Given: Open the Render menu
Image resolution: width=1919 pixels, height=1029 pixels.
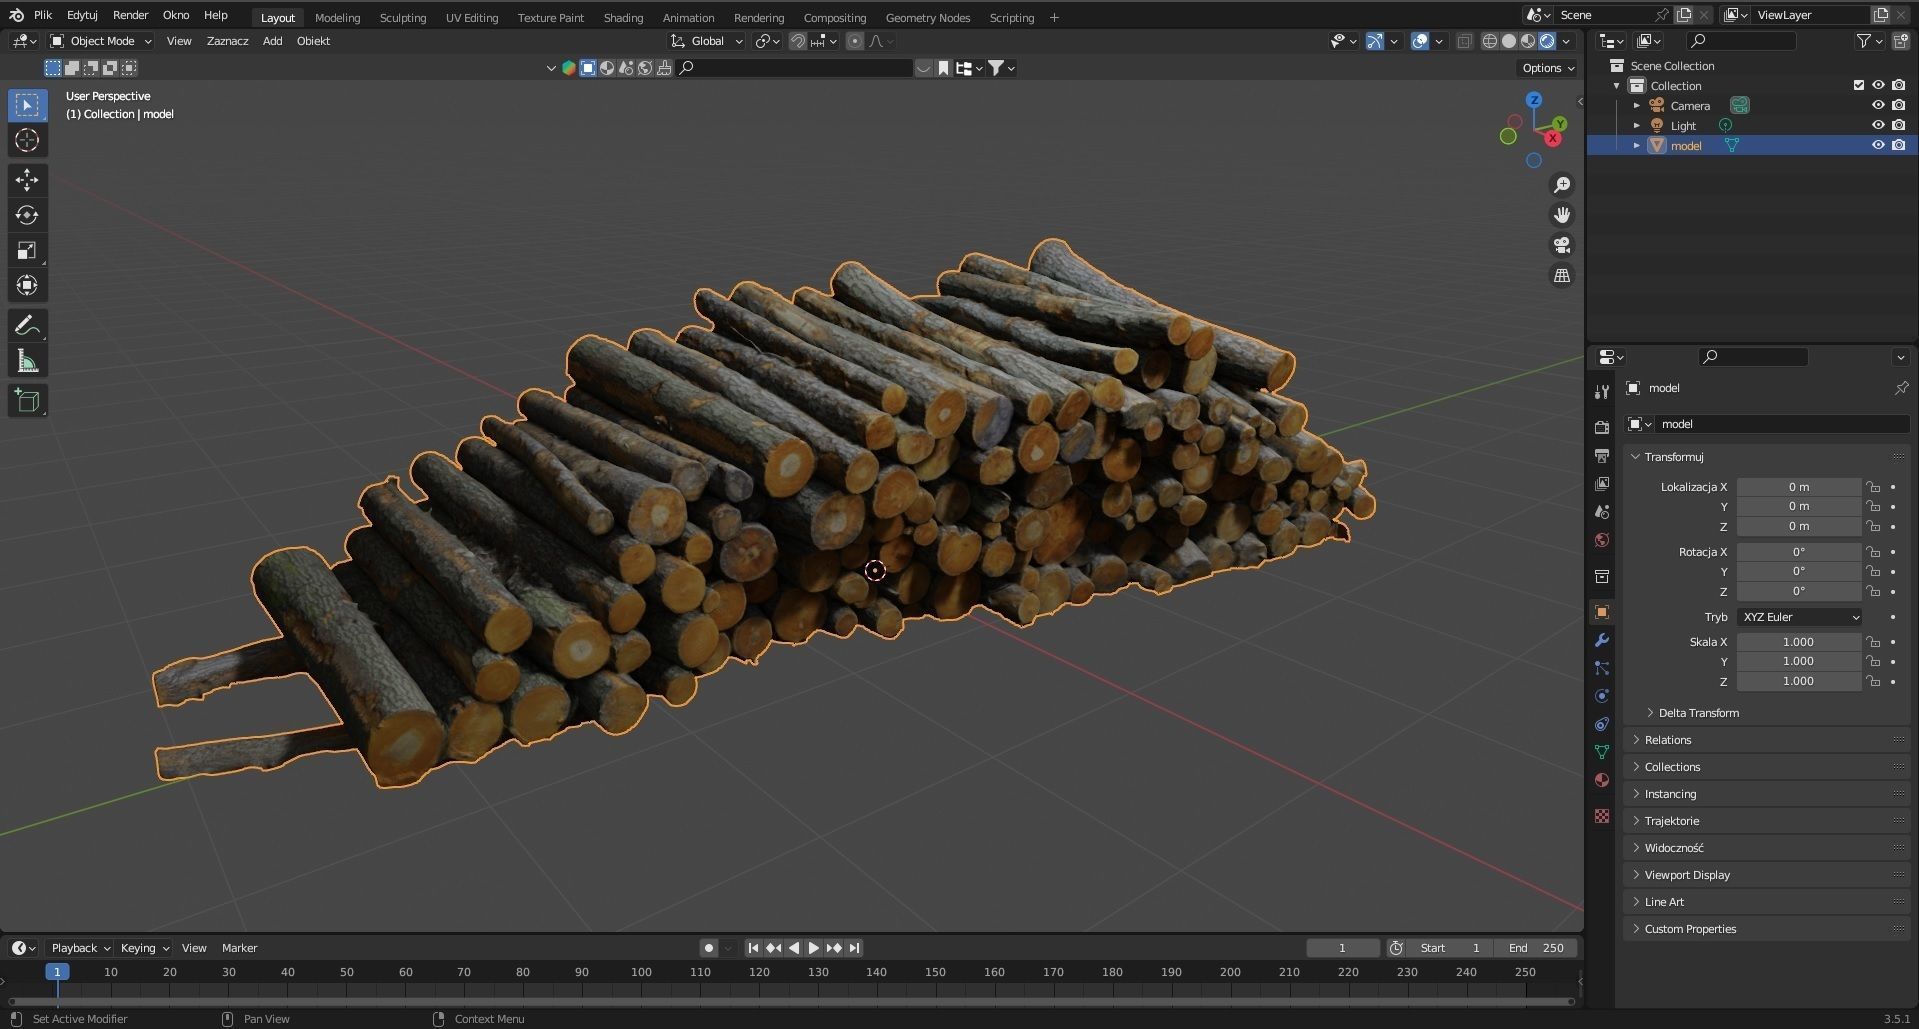Looking at the screenshot, I should coord(130,15).
